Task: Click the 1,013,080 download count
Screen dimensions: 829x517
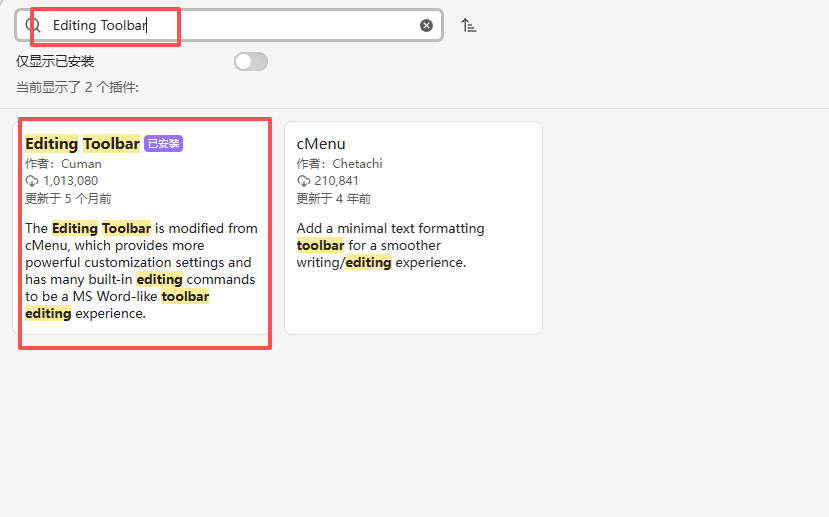Action: pos(70,181)
